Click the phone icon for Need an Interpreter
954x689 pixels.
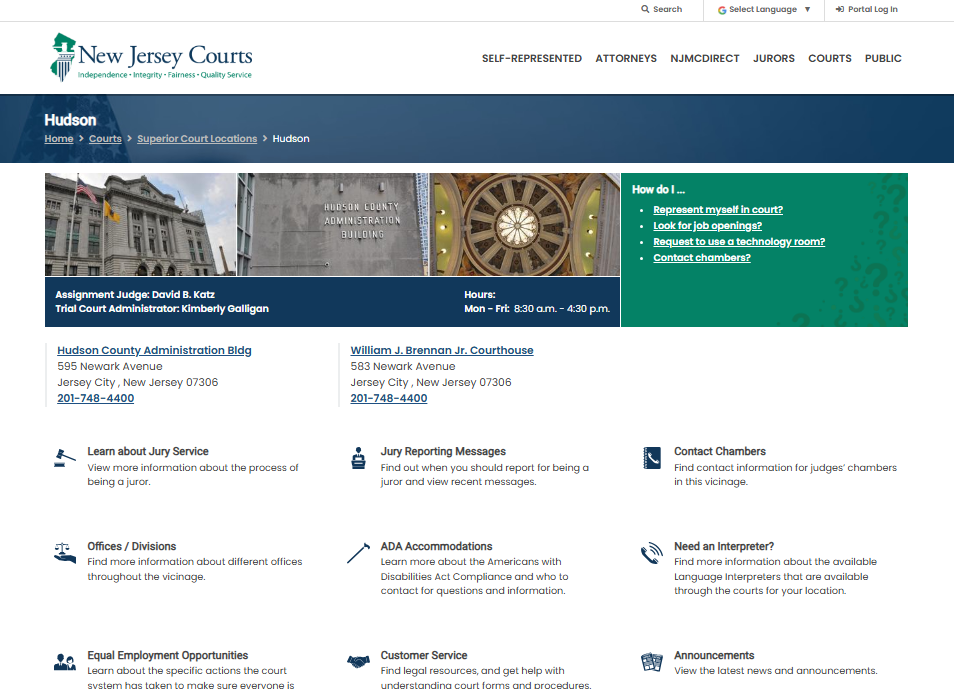tap(651, 553)
